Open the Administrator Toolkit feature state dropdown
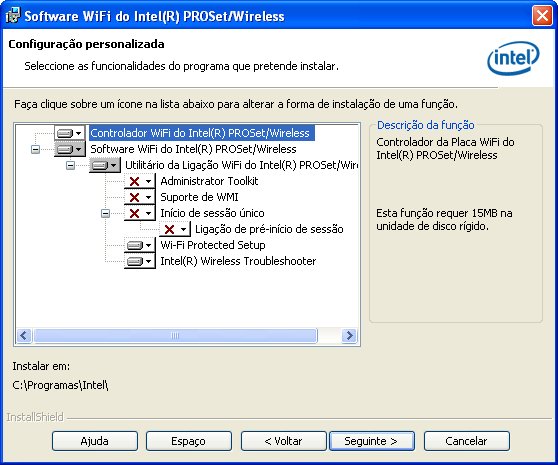The height and width of the screenshot is (465, 558). tap(140, 181)
